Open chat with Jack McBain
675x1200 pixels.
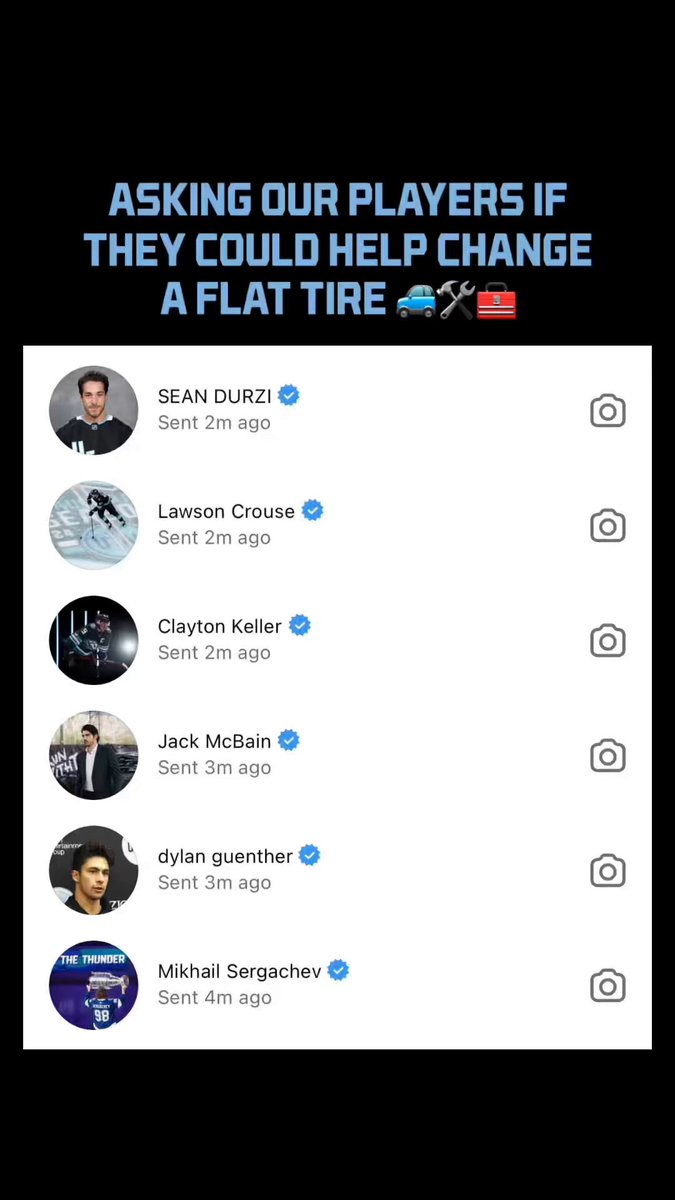214,742
